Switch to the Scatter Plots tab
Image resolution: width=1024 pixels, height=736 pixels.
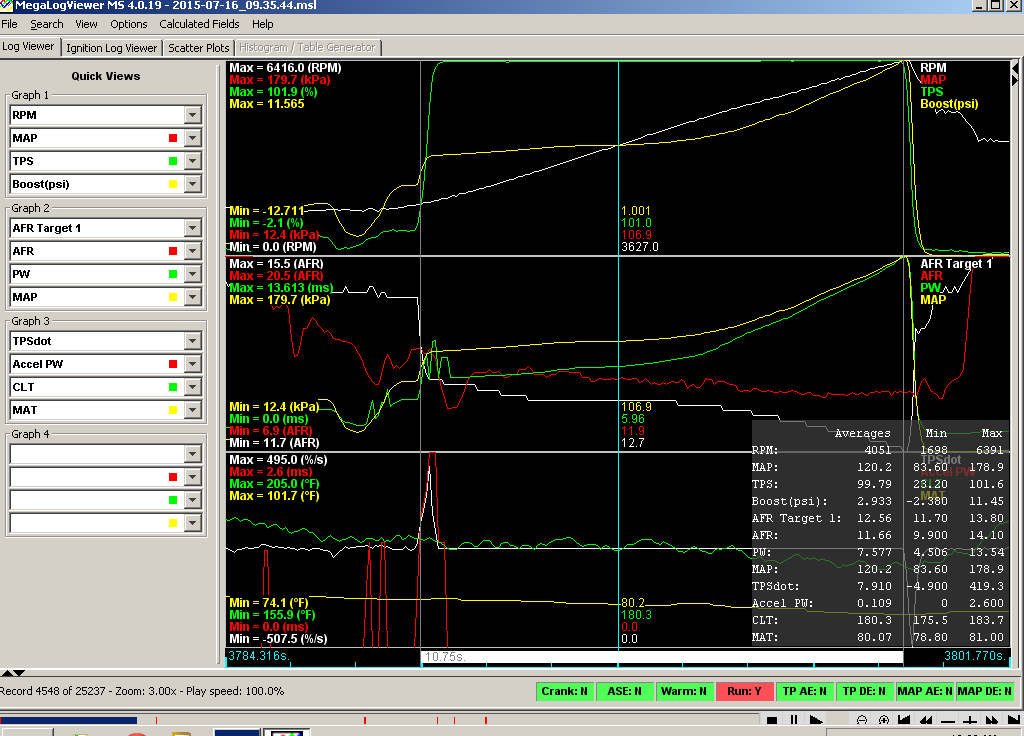coord(198,47)
